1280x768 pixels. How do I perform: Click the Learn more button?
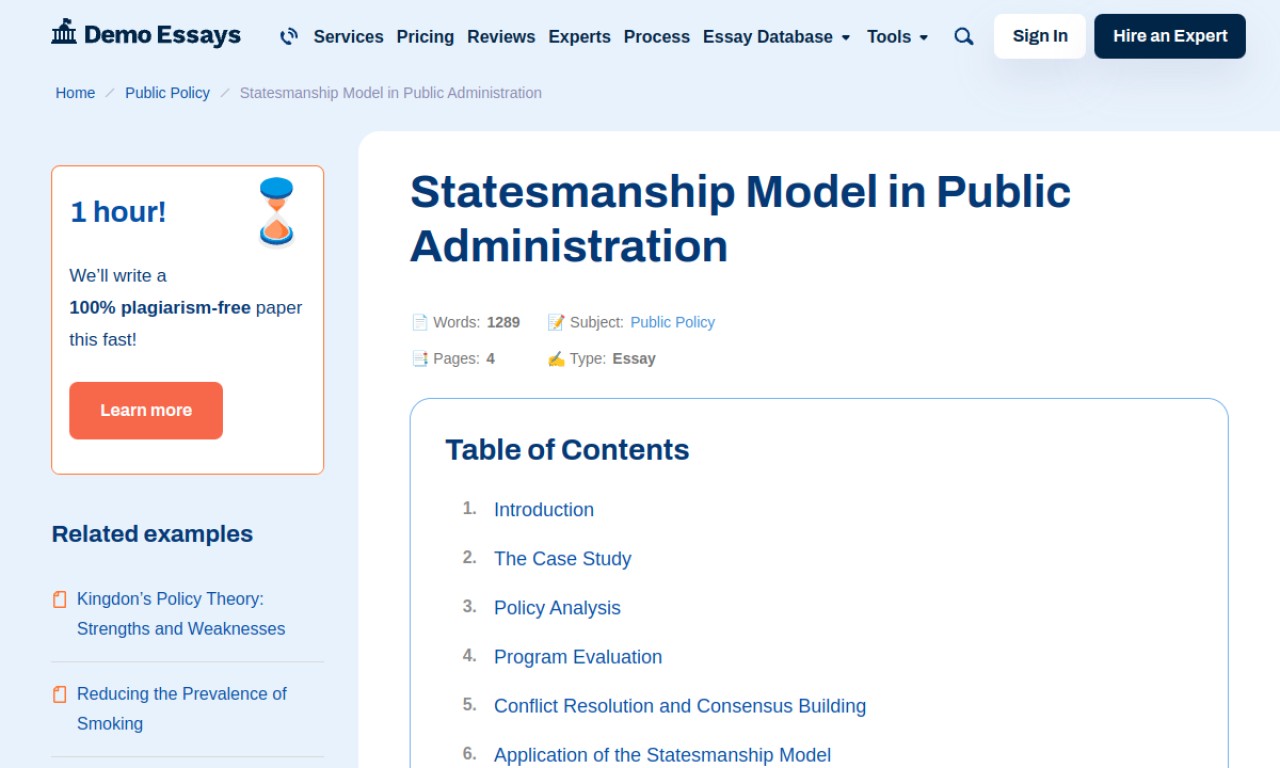[x=146, y=410]
